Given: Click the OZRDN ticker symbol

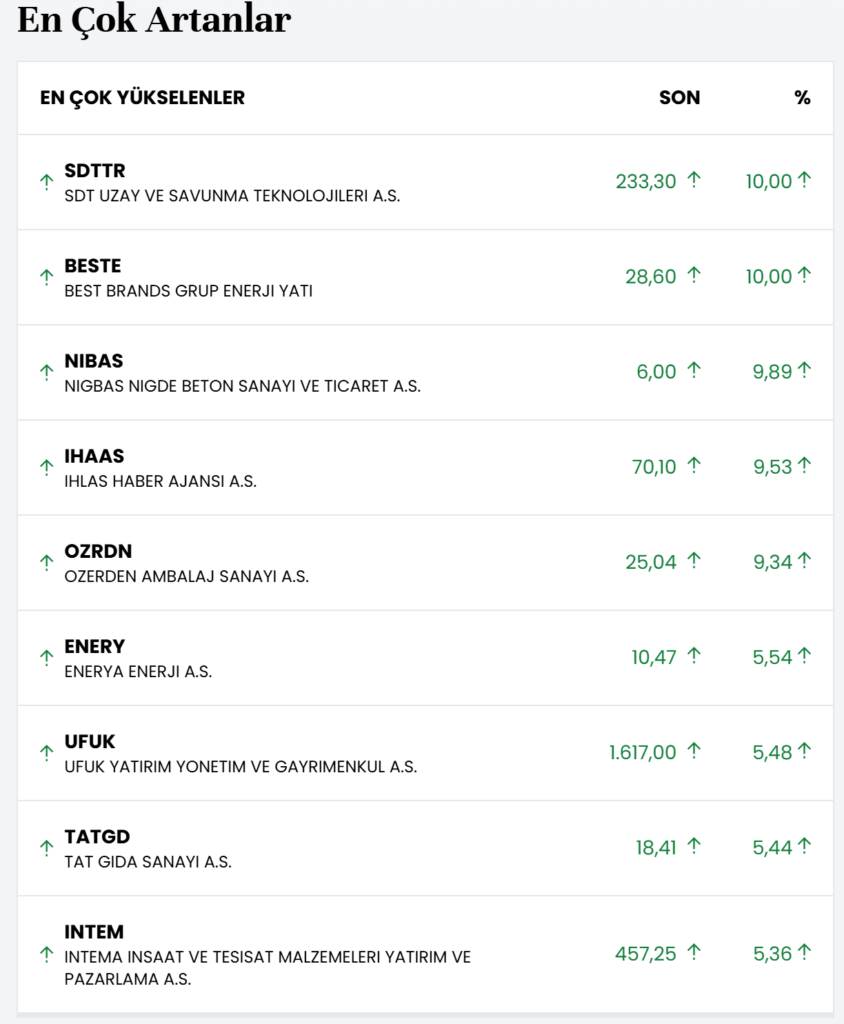Looking at the screenshot, I should [98, 551].
